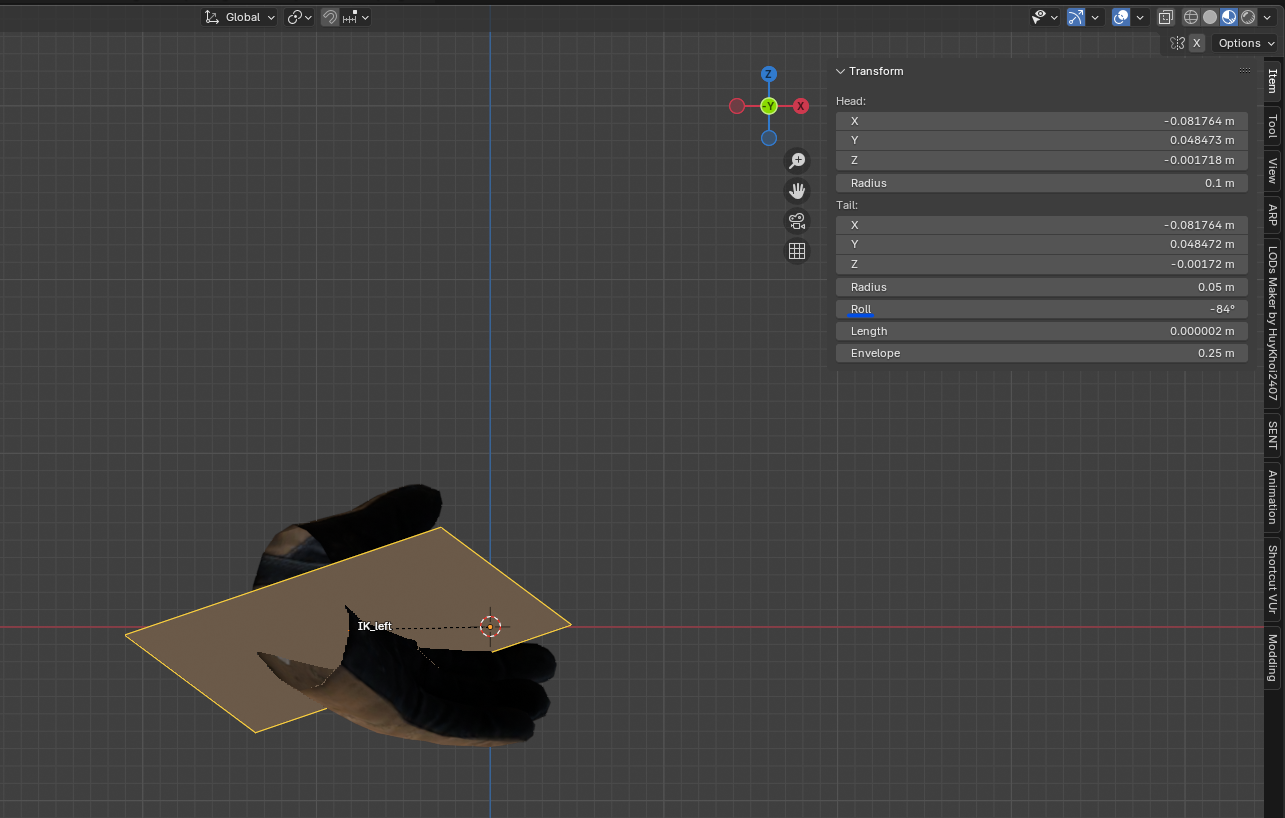Screen dimensions: 1285x818
Task: Toggle X-axis mirror button
Action: 1196,43
